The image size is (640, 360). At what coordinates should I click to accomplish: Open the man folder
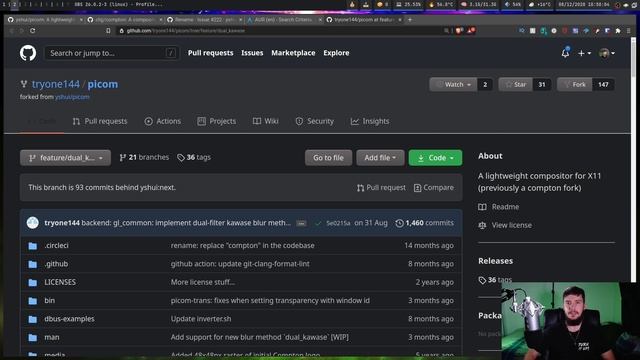(52, 337)
